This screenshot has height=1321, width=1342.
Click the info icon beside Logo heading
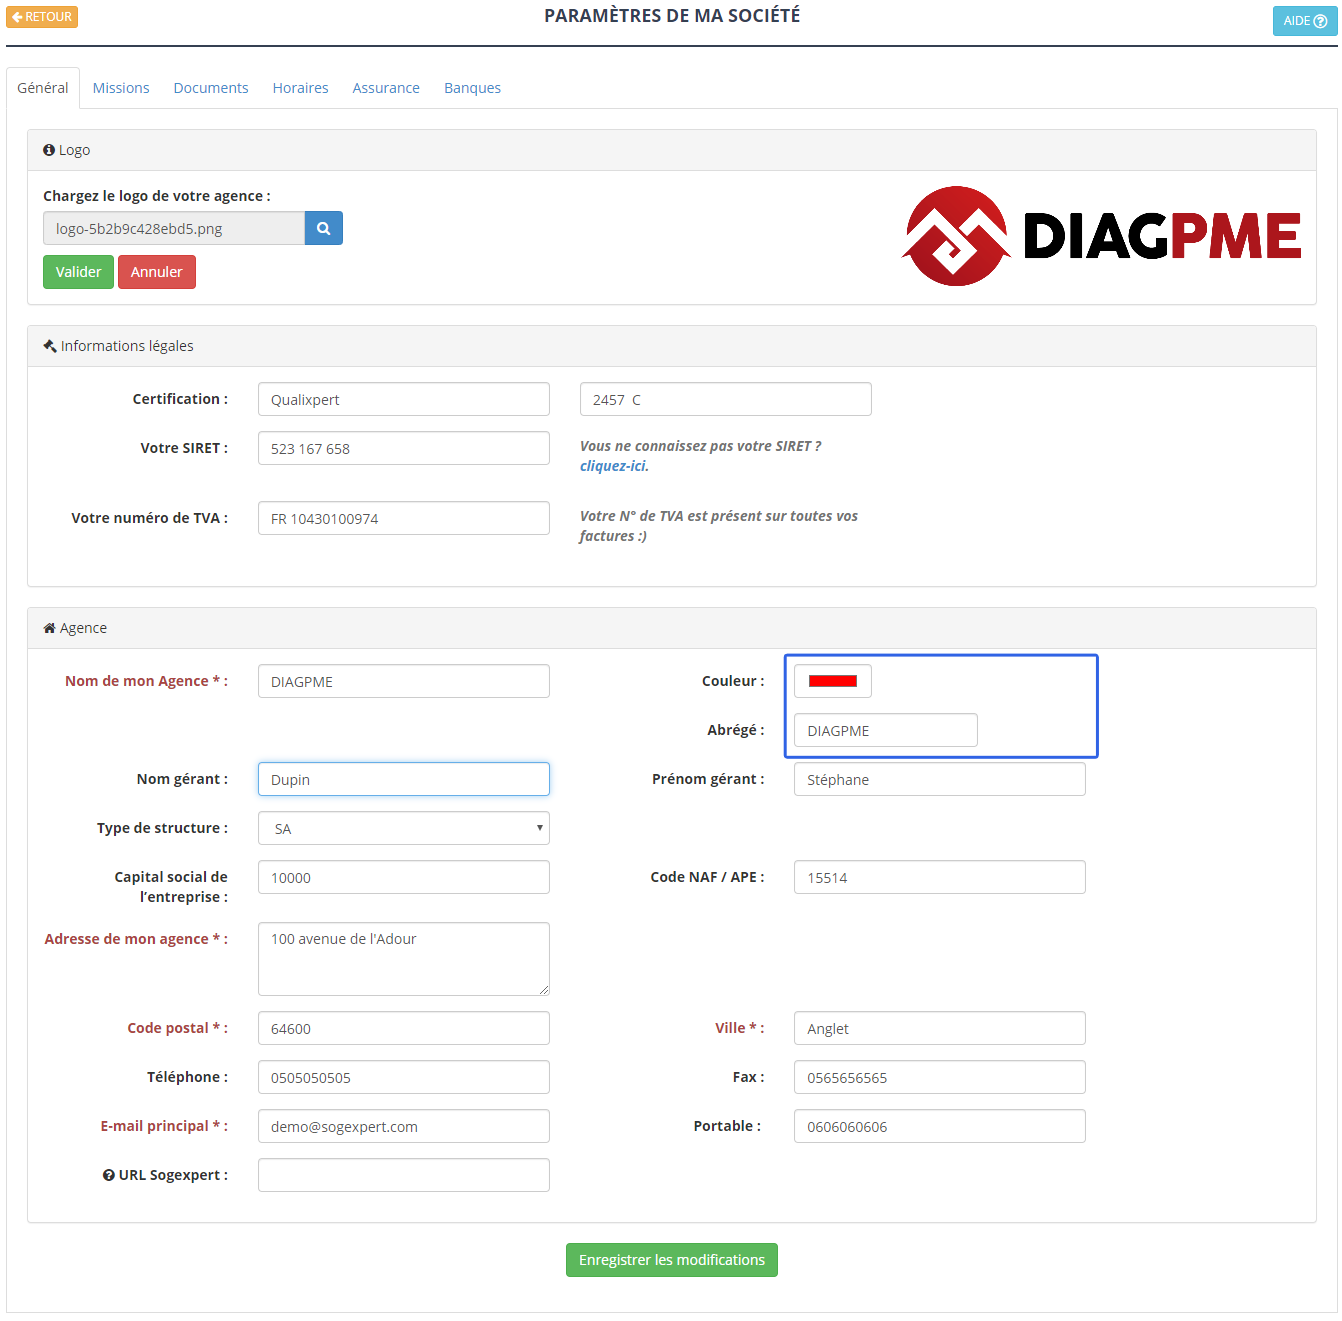[x=49, y=150]
